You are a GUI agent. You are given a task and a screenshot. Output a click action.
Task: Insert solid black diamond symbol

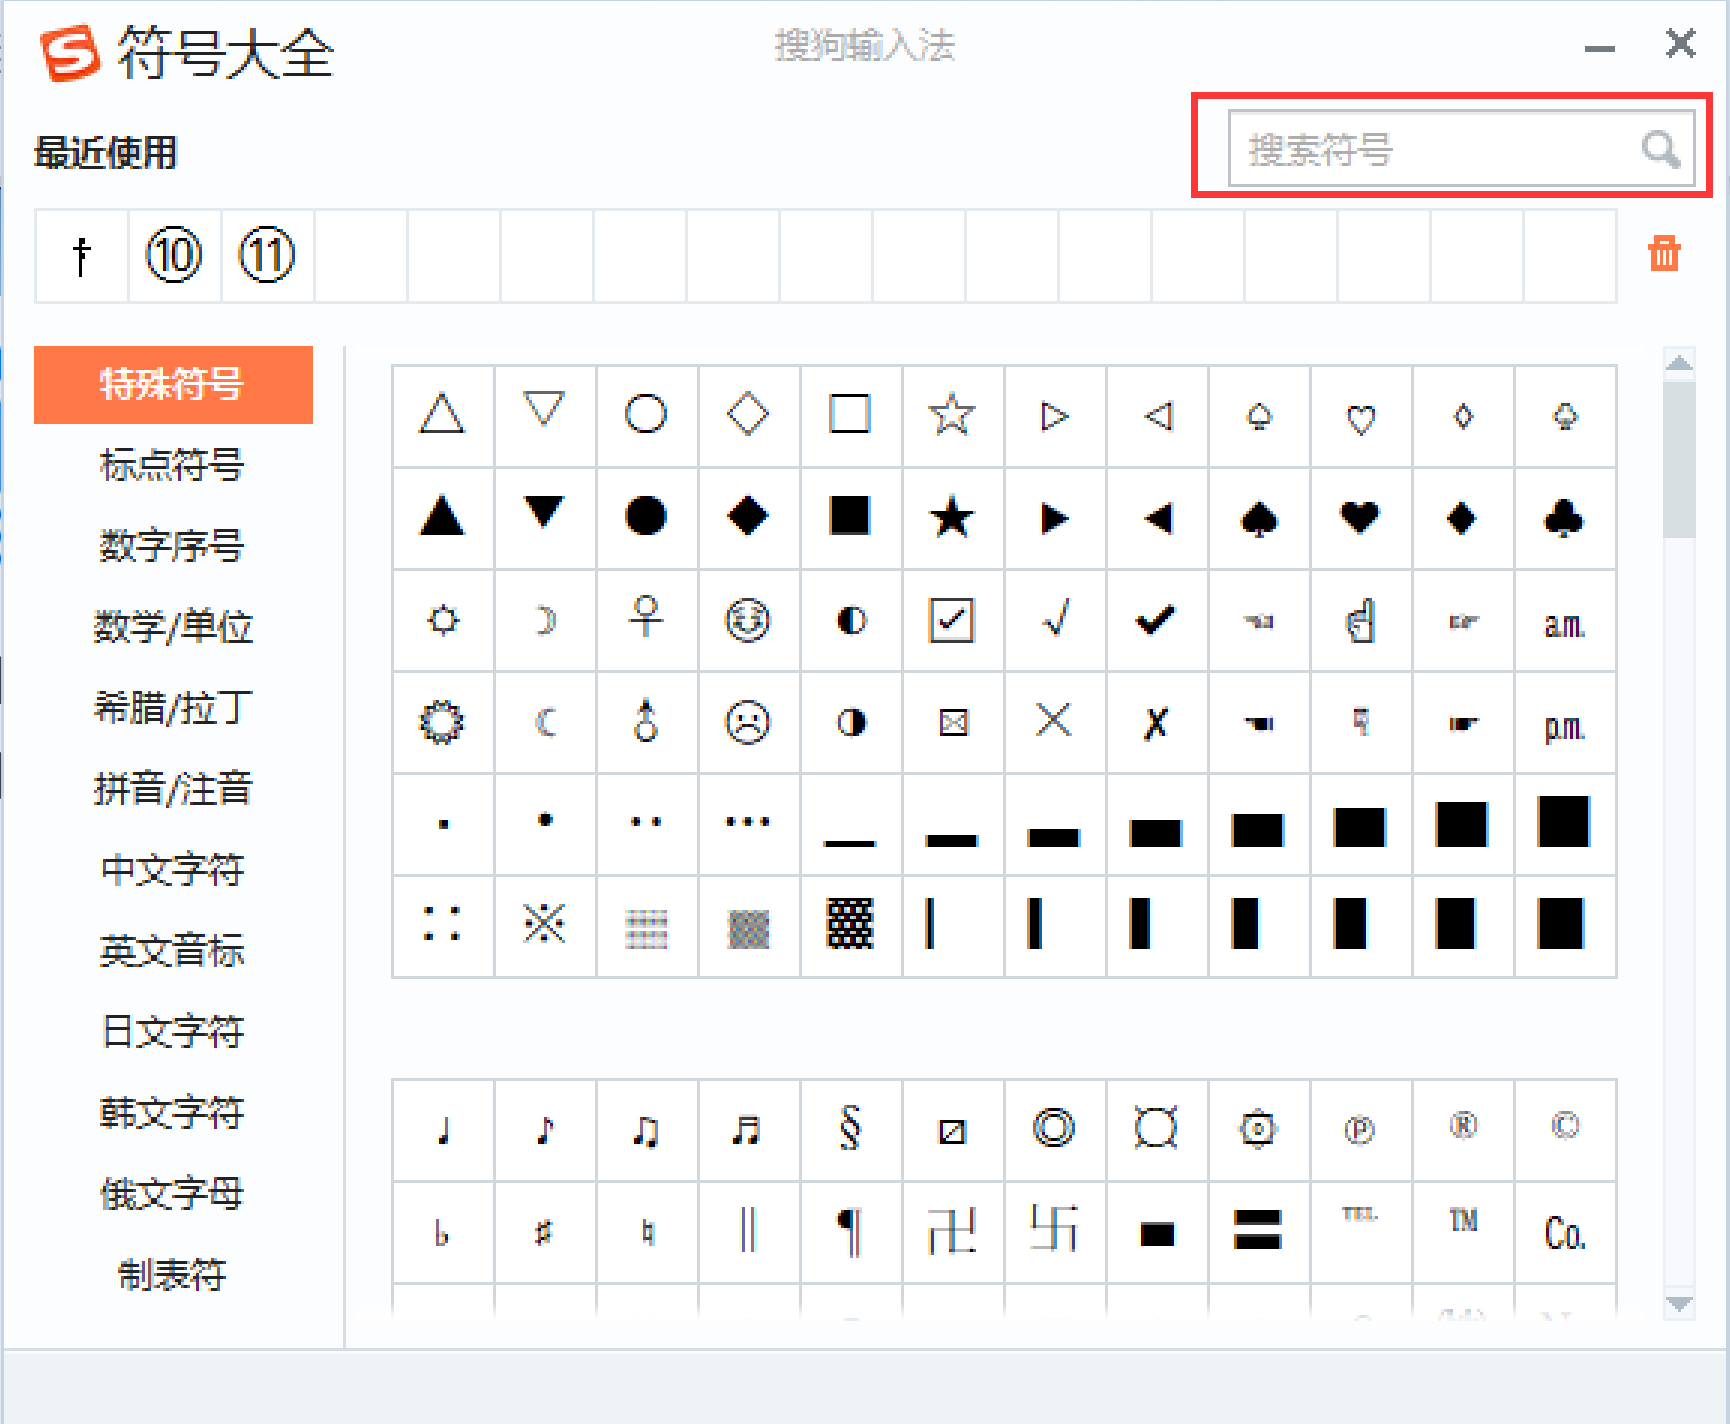click(x=748, y=518)
